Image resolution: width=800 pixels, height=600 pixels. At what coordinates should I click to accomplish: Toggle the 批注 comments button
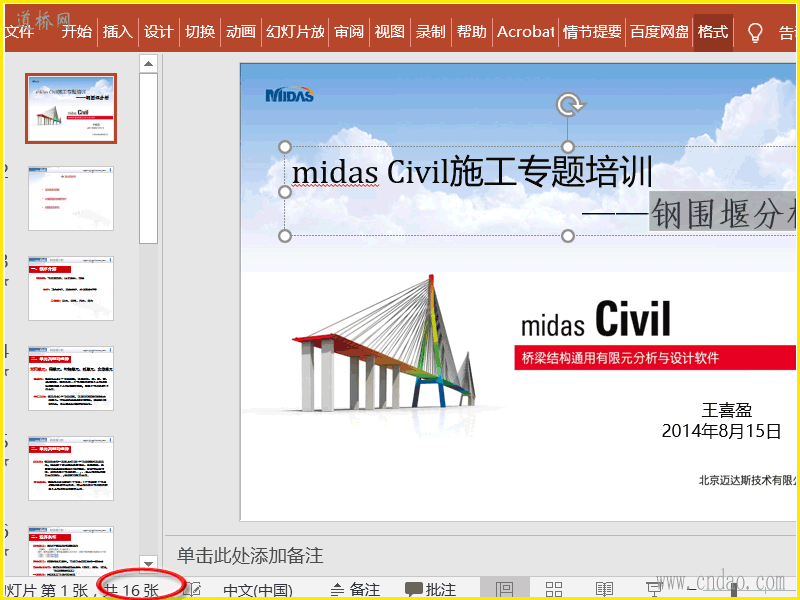[x=430, y=590]
